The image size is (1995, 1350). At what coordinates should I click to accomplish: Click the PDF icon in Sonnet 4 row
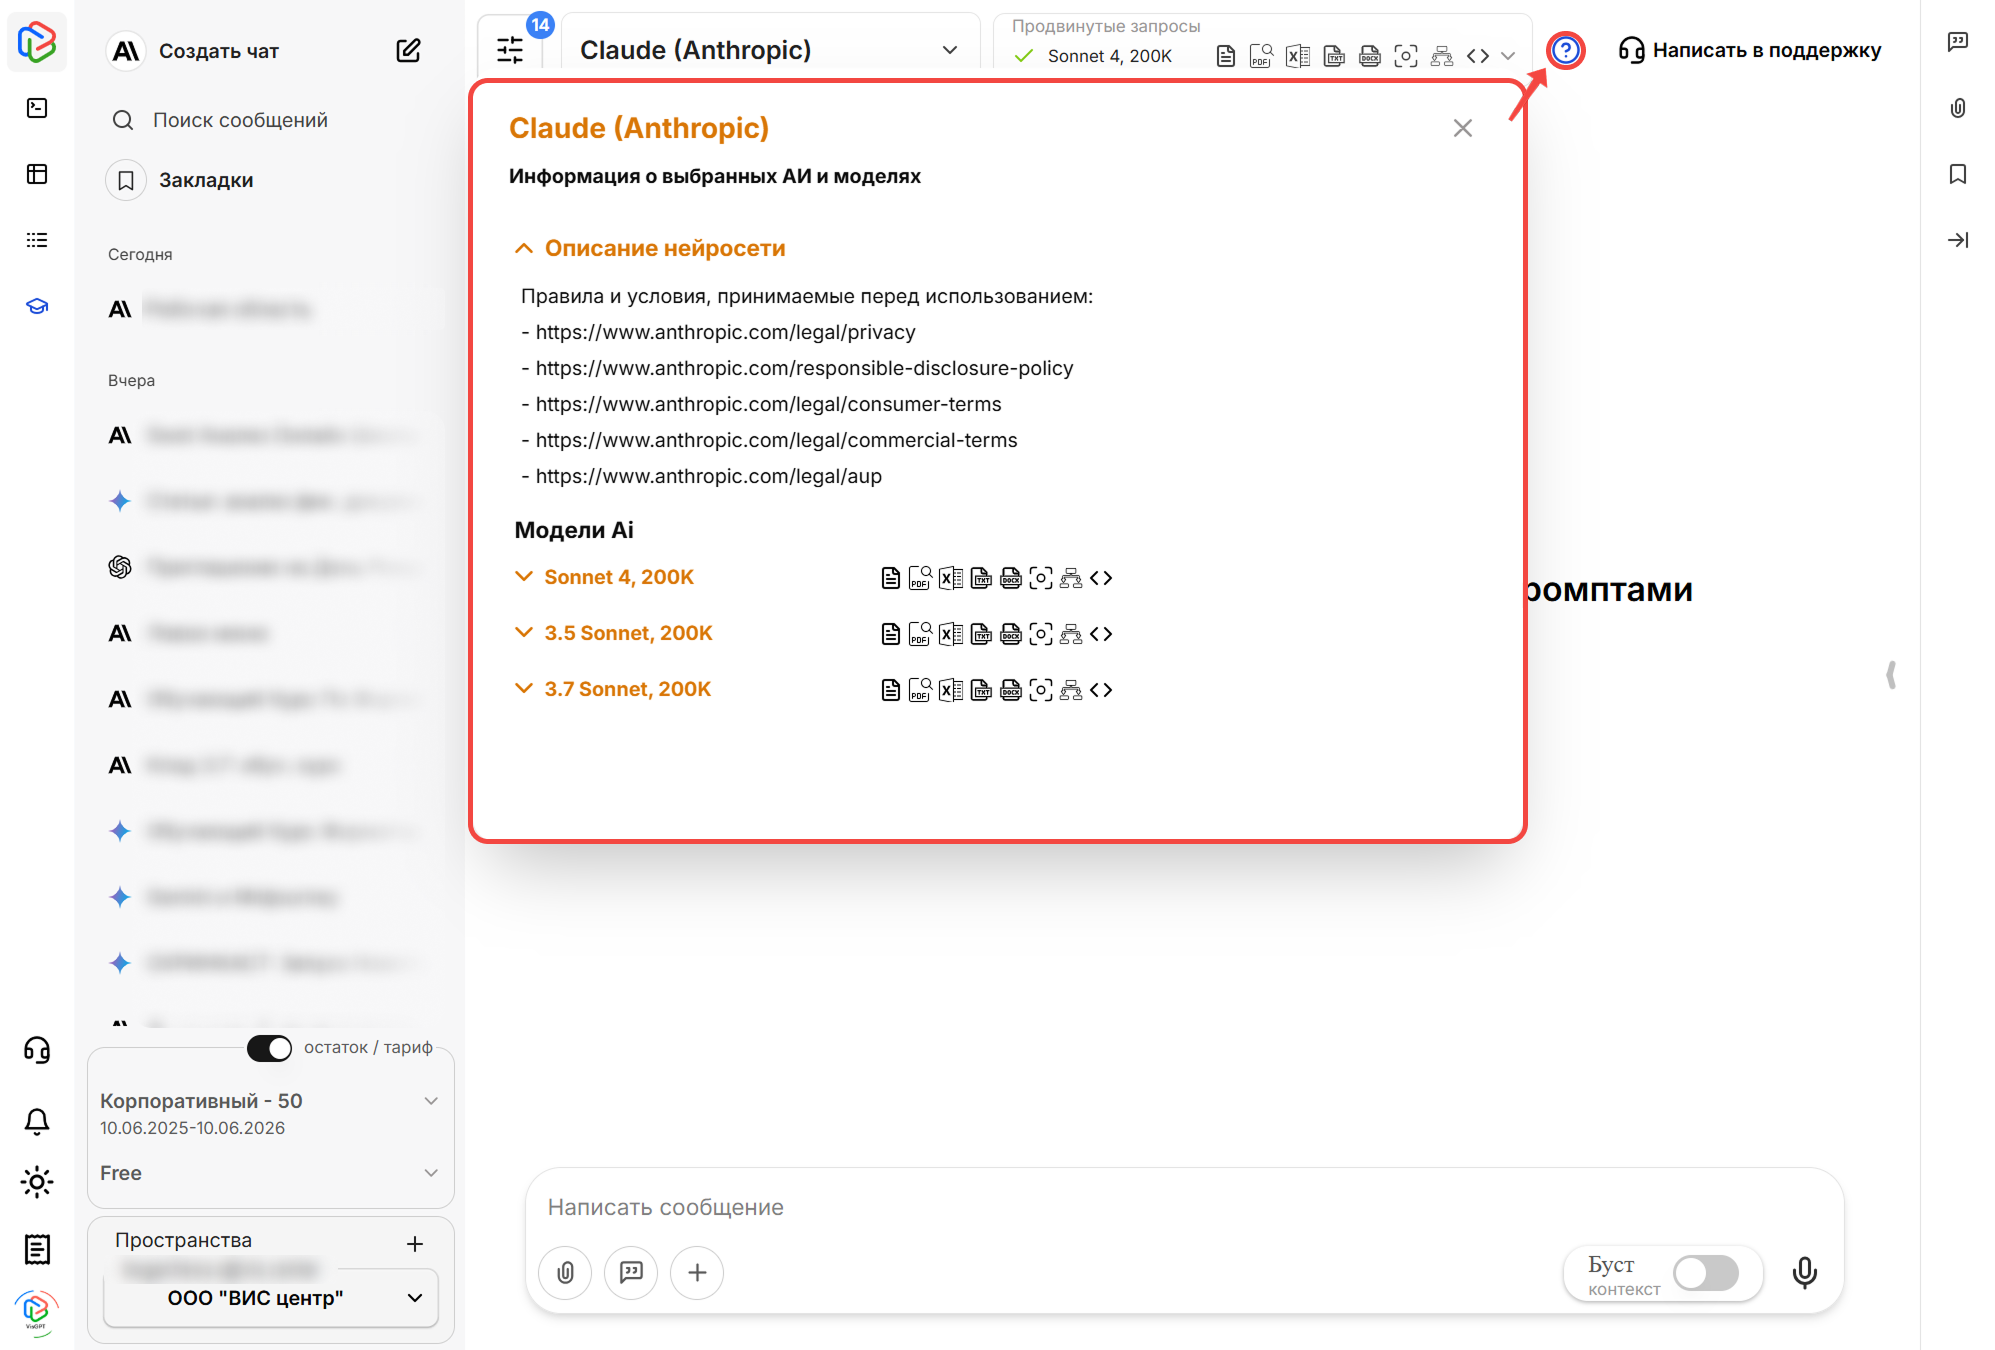[x=920, y=578]
